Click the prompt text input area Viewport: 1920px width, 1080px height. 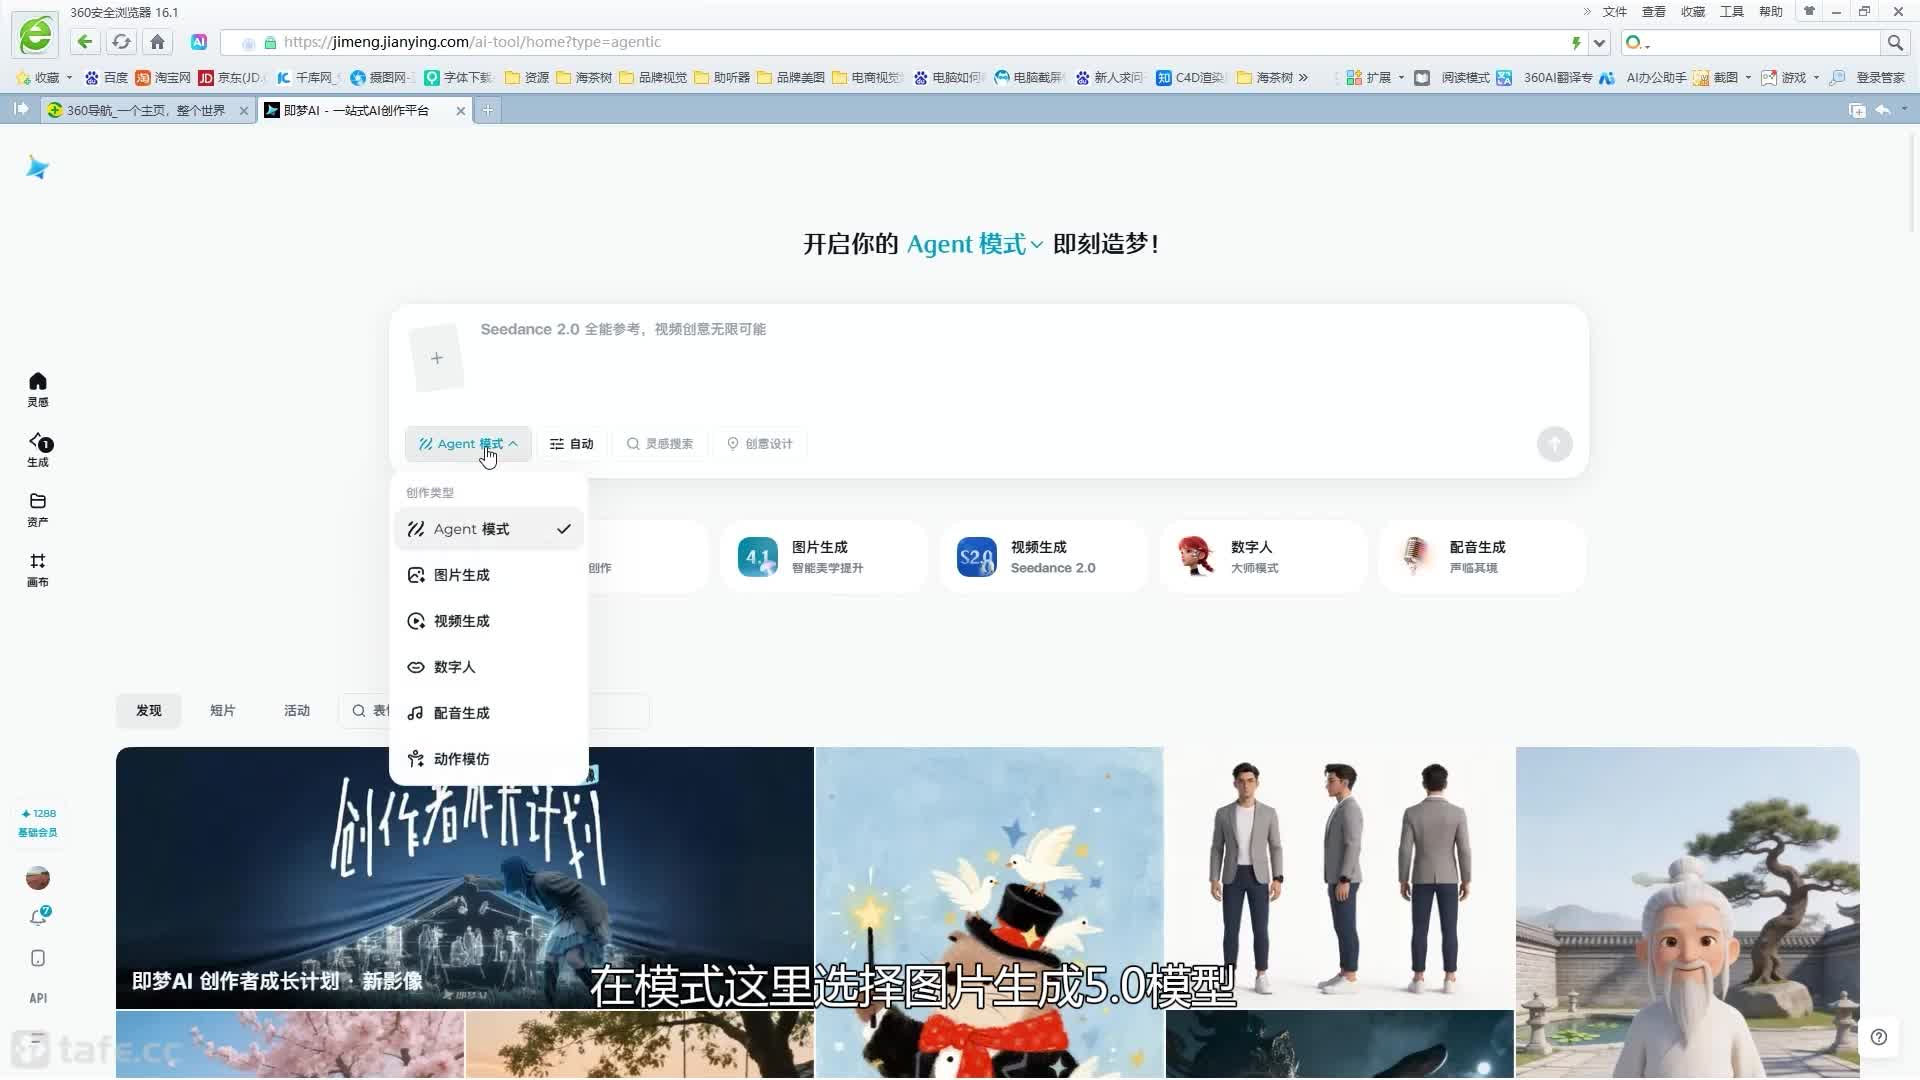click(x=1025, y=360)
